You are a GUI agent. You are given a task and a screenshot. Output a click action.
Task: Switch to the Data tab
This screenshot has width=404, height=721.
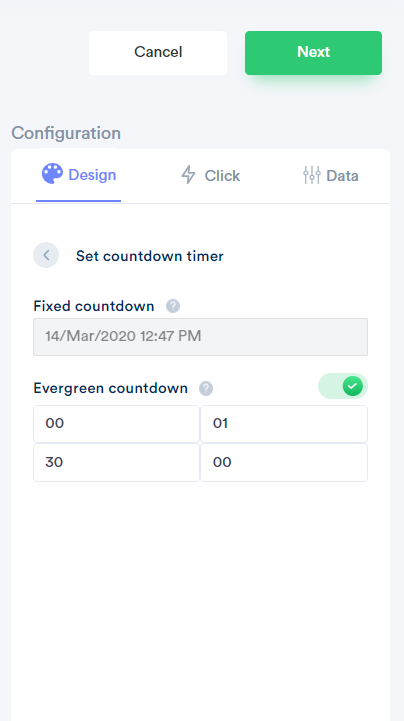[x=330, y=175]
